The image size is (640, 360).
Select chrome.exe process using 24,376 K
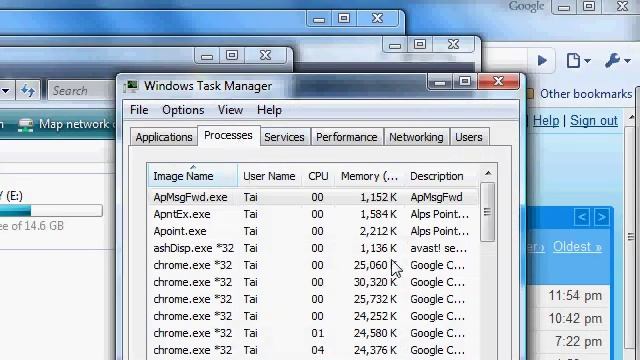click(313, 350)
